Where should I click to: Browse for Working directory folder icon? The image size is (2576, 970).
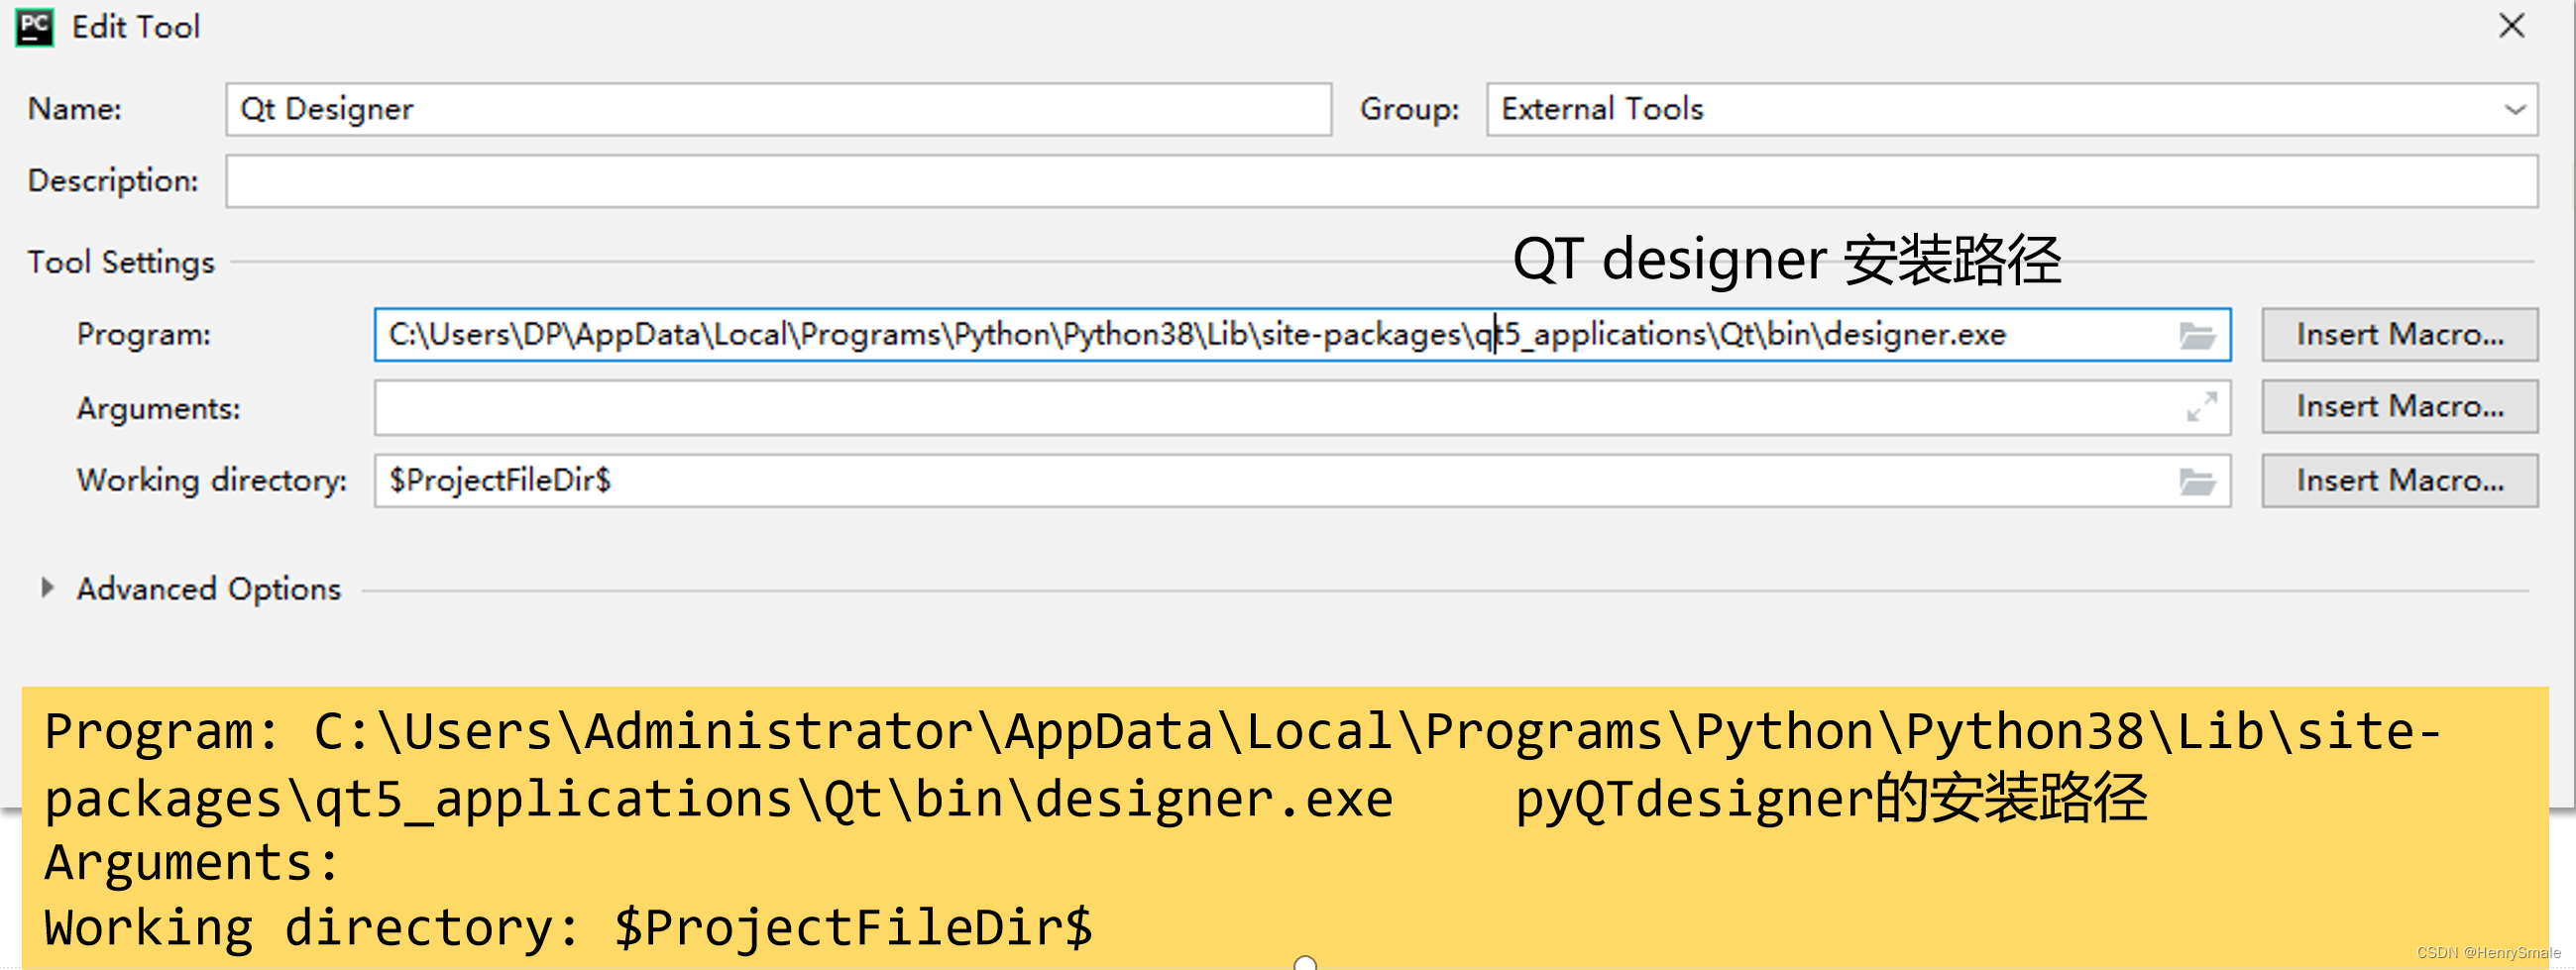pos(2197,482)
